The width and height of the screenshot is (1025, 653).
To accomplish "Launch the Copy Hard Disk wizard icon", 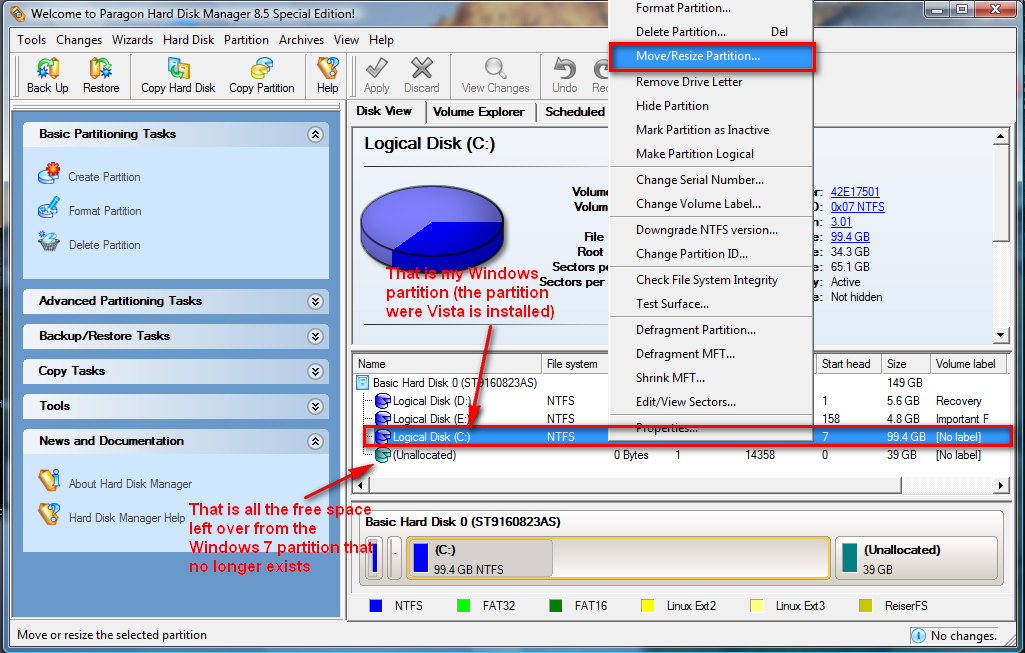I will point(178,68).
